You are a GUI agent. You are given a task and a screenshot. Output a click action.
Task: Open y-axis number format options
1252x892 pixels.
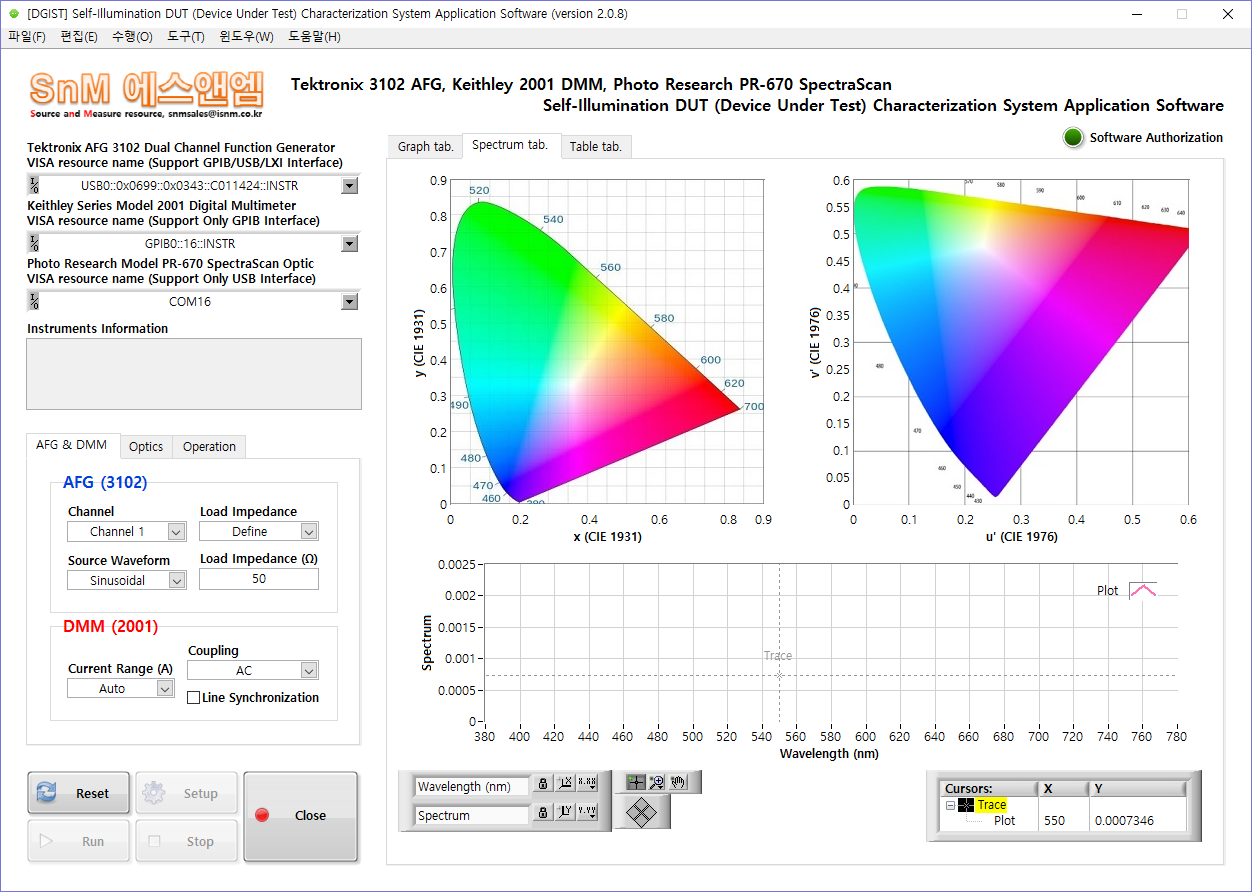tap(587, 813)
